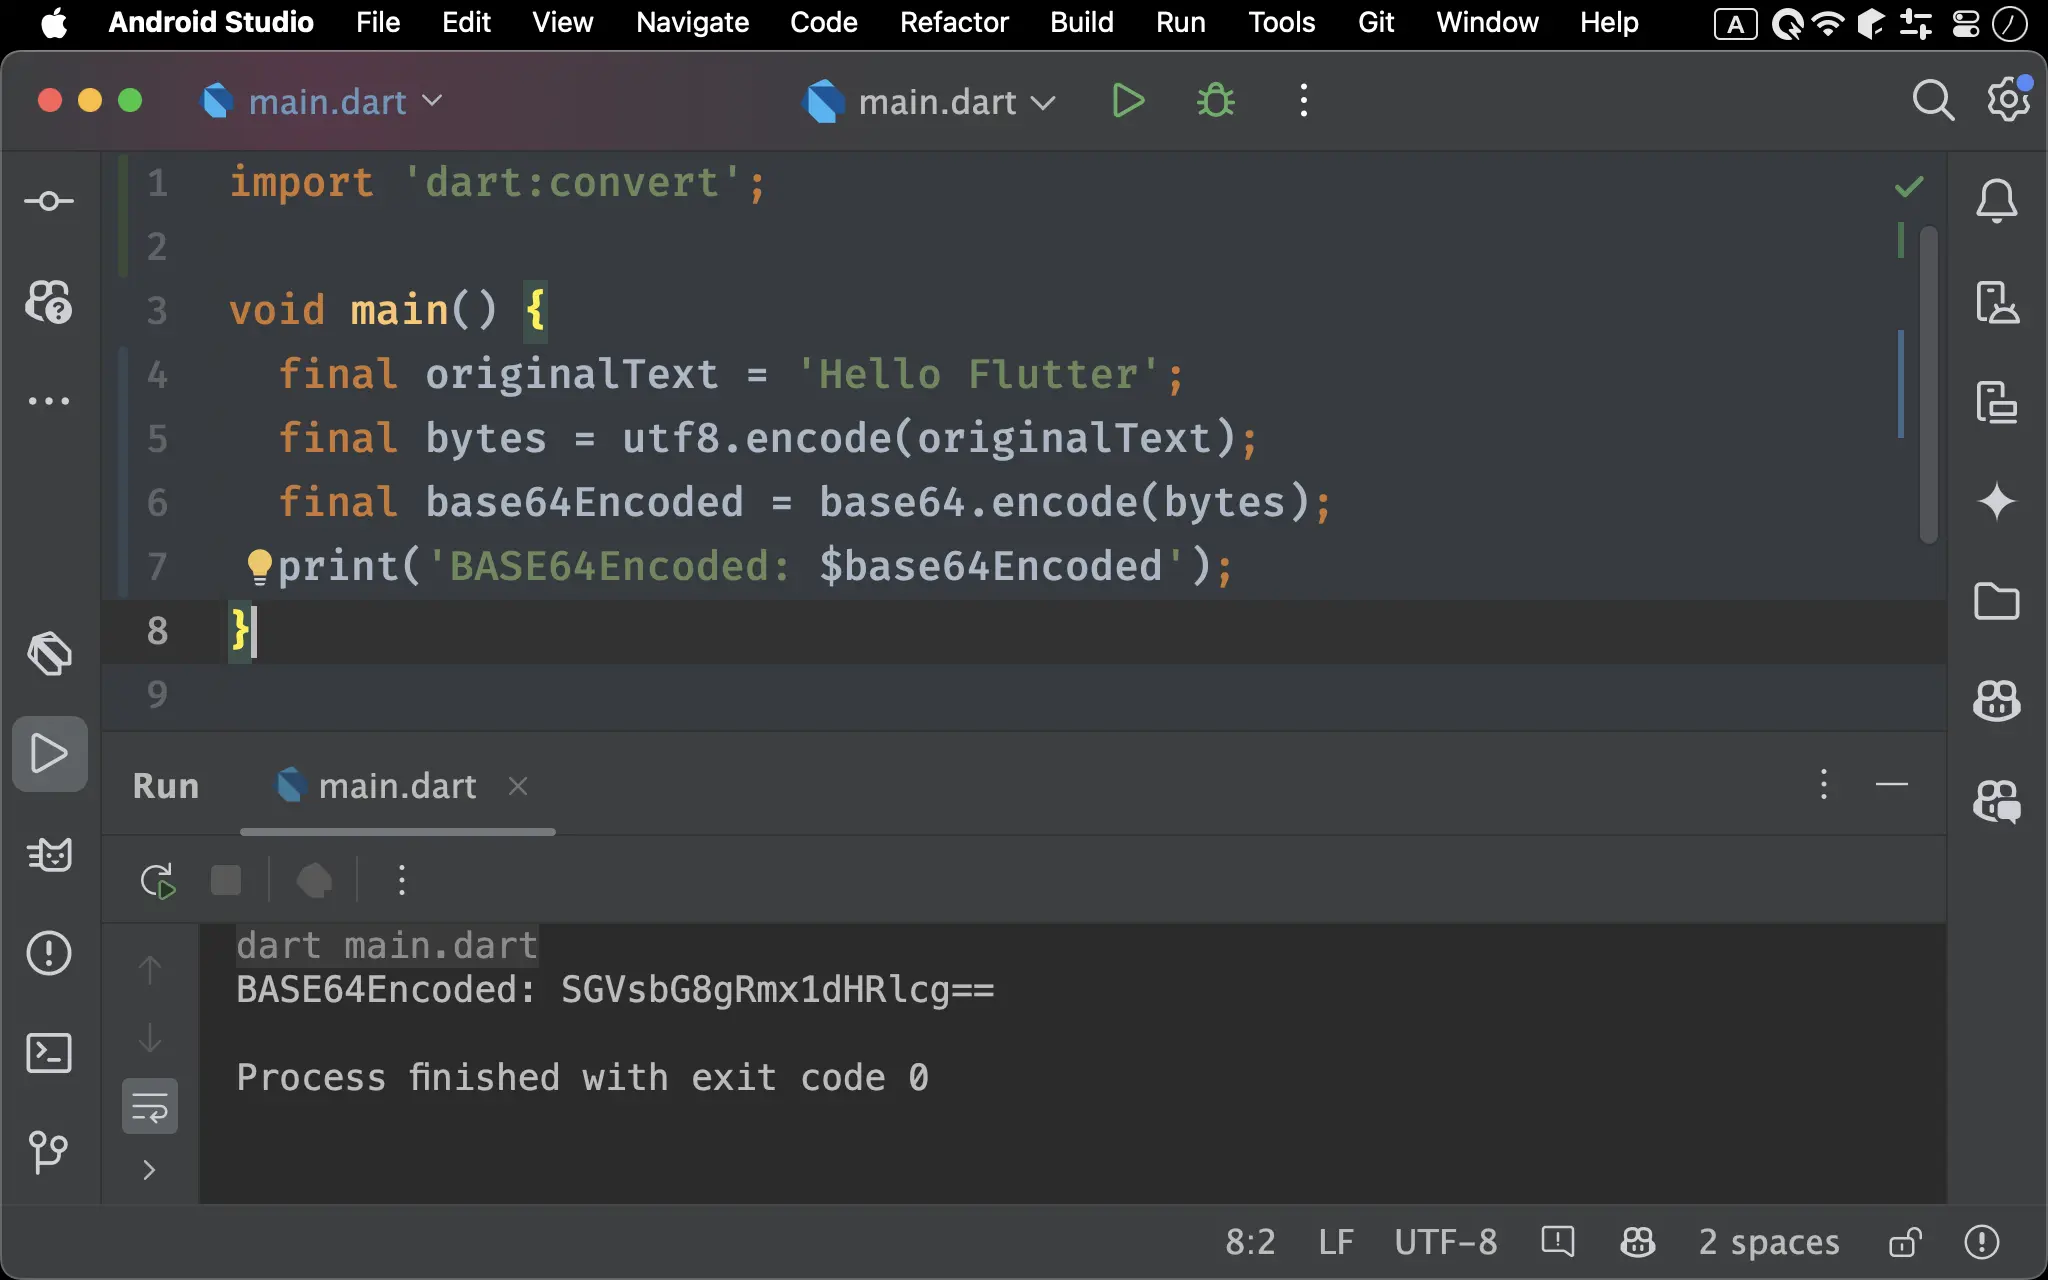
Task: Open the Navigate menu
Action: (x=692, y=23)
